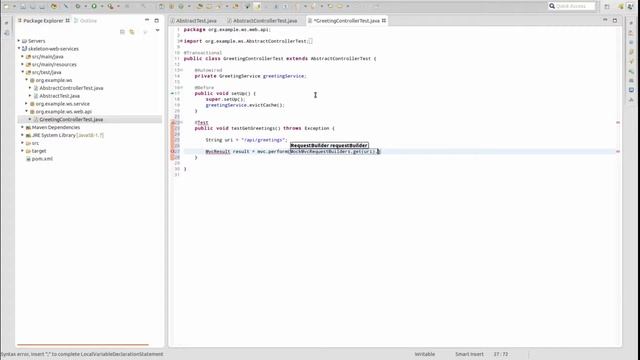Select GreetingControllerTest.java in the tree
This screenshot has height=360, width=640.
coord(71,120)
